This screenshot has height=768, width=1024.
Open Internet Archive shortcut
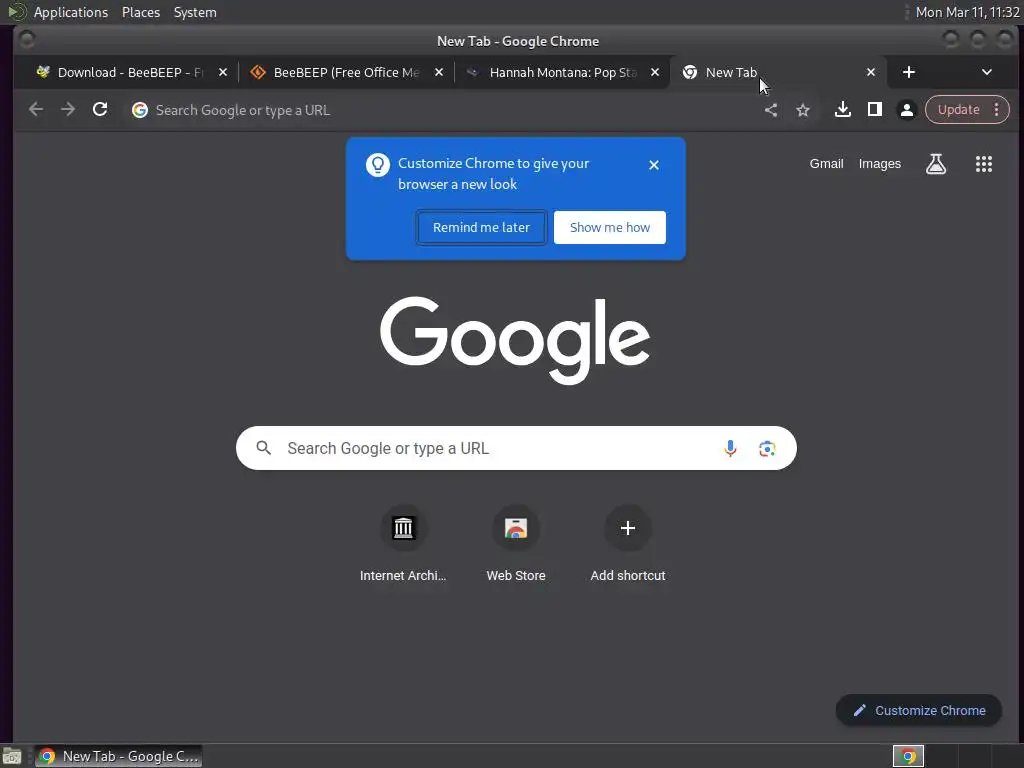pyautogui.click(x=403, y=543)
